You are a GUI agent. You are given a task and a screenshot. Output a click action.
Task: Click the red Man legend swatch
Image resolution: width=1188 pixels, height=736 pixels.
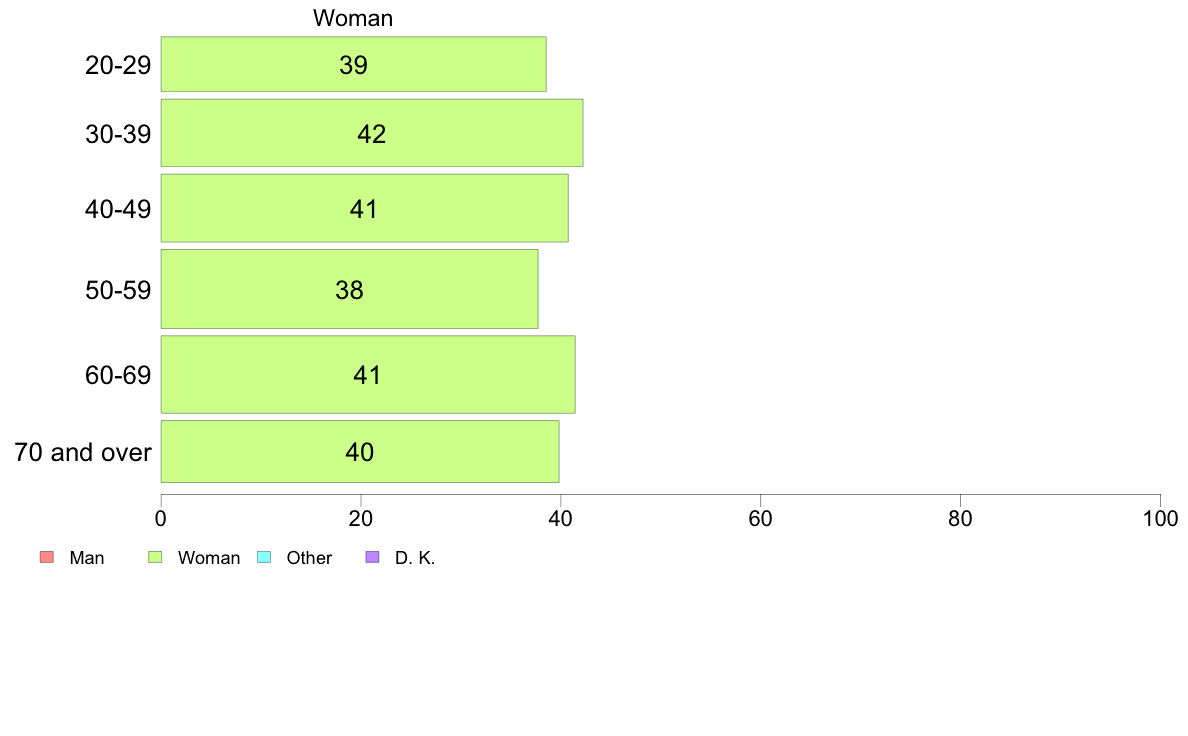tap(47, 557)
